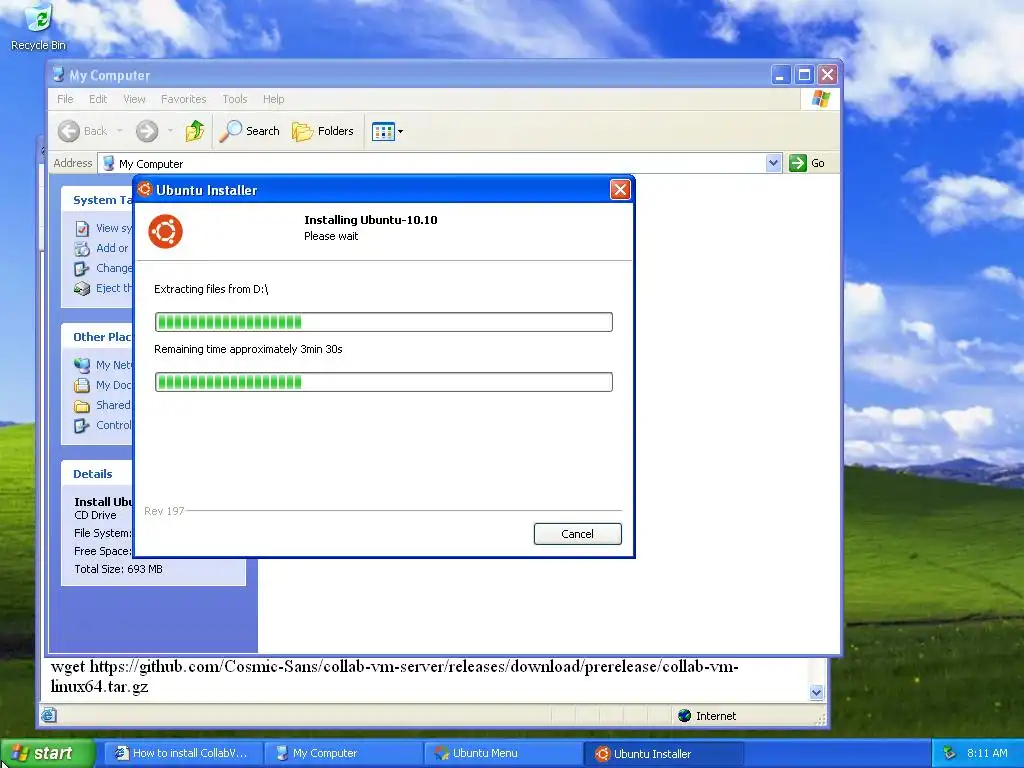Expand the Address bar dropdown arrow
1024x768 pixels.
click(773, 163)
